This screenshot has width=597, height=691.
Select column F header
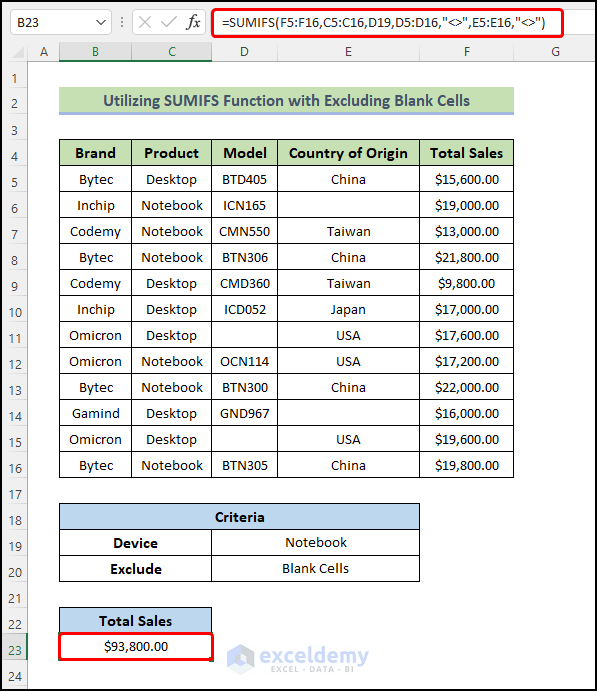467,52
